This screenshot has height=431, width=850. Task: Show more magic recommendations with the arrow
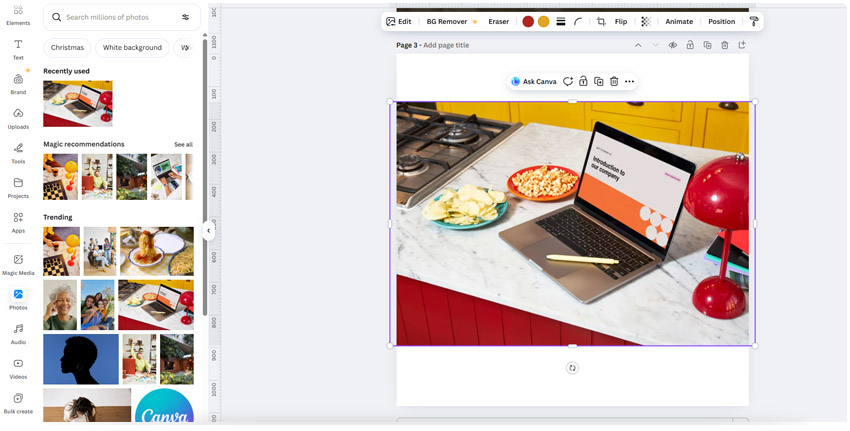(188, 177)
